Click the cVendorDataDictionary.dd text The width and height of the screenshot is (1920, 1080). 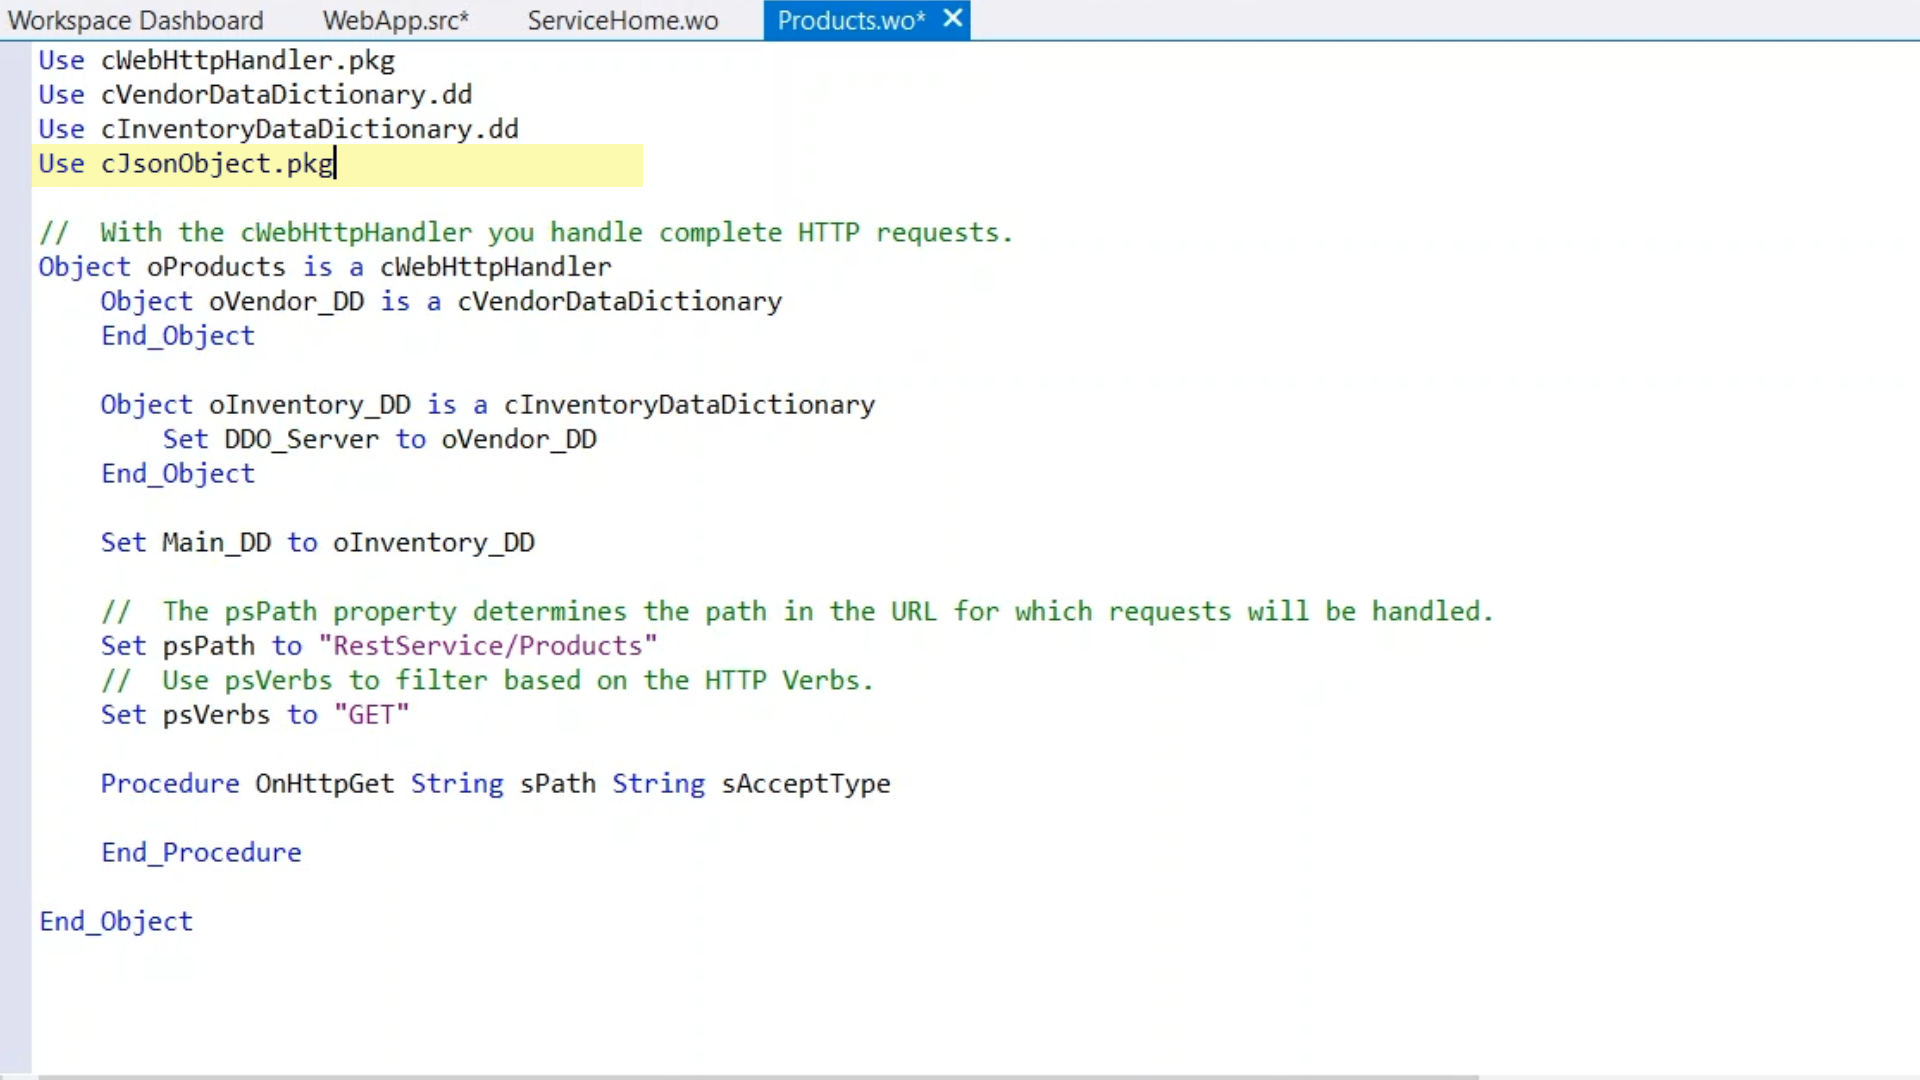click(x=286, y=95)
